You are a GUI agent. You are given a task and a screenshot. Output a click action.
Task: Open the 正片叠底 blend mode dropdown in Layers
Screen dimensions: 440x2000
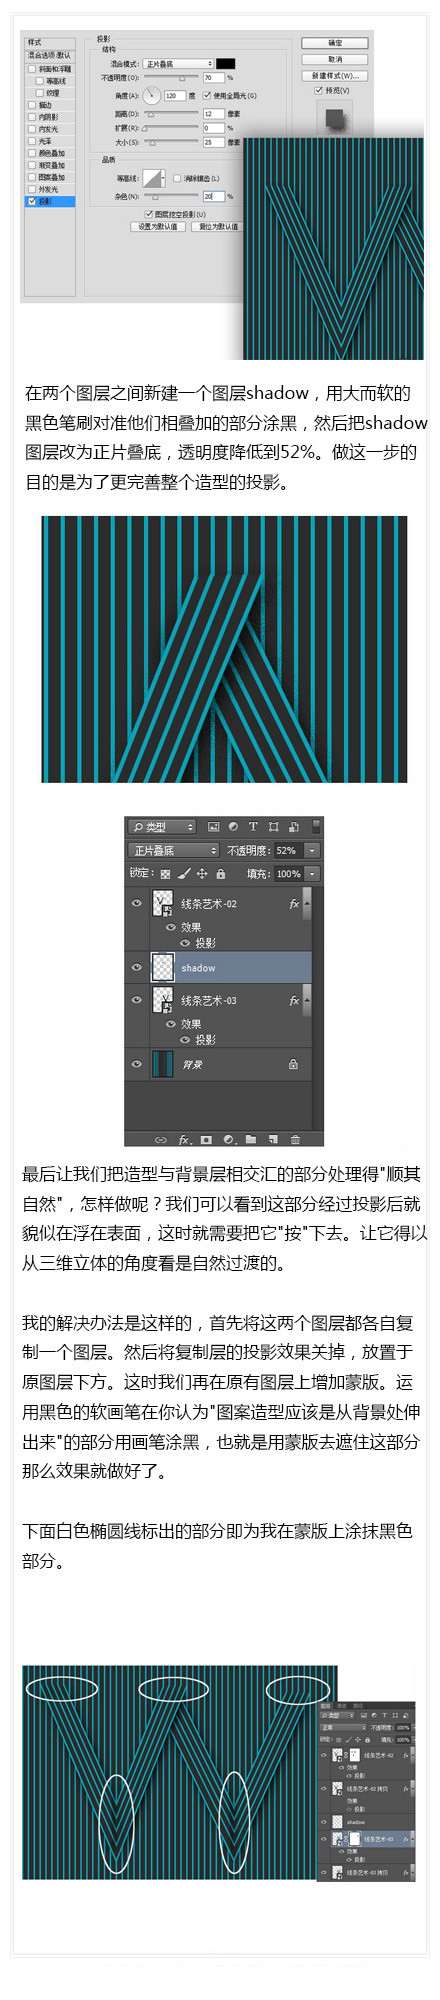[173, 850]
